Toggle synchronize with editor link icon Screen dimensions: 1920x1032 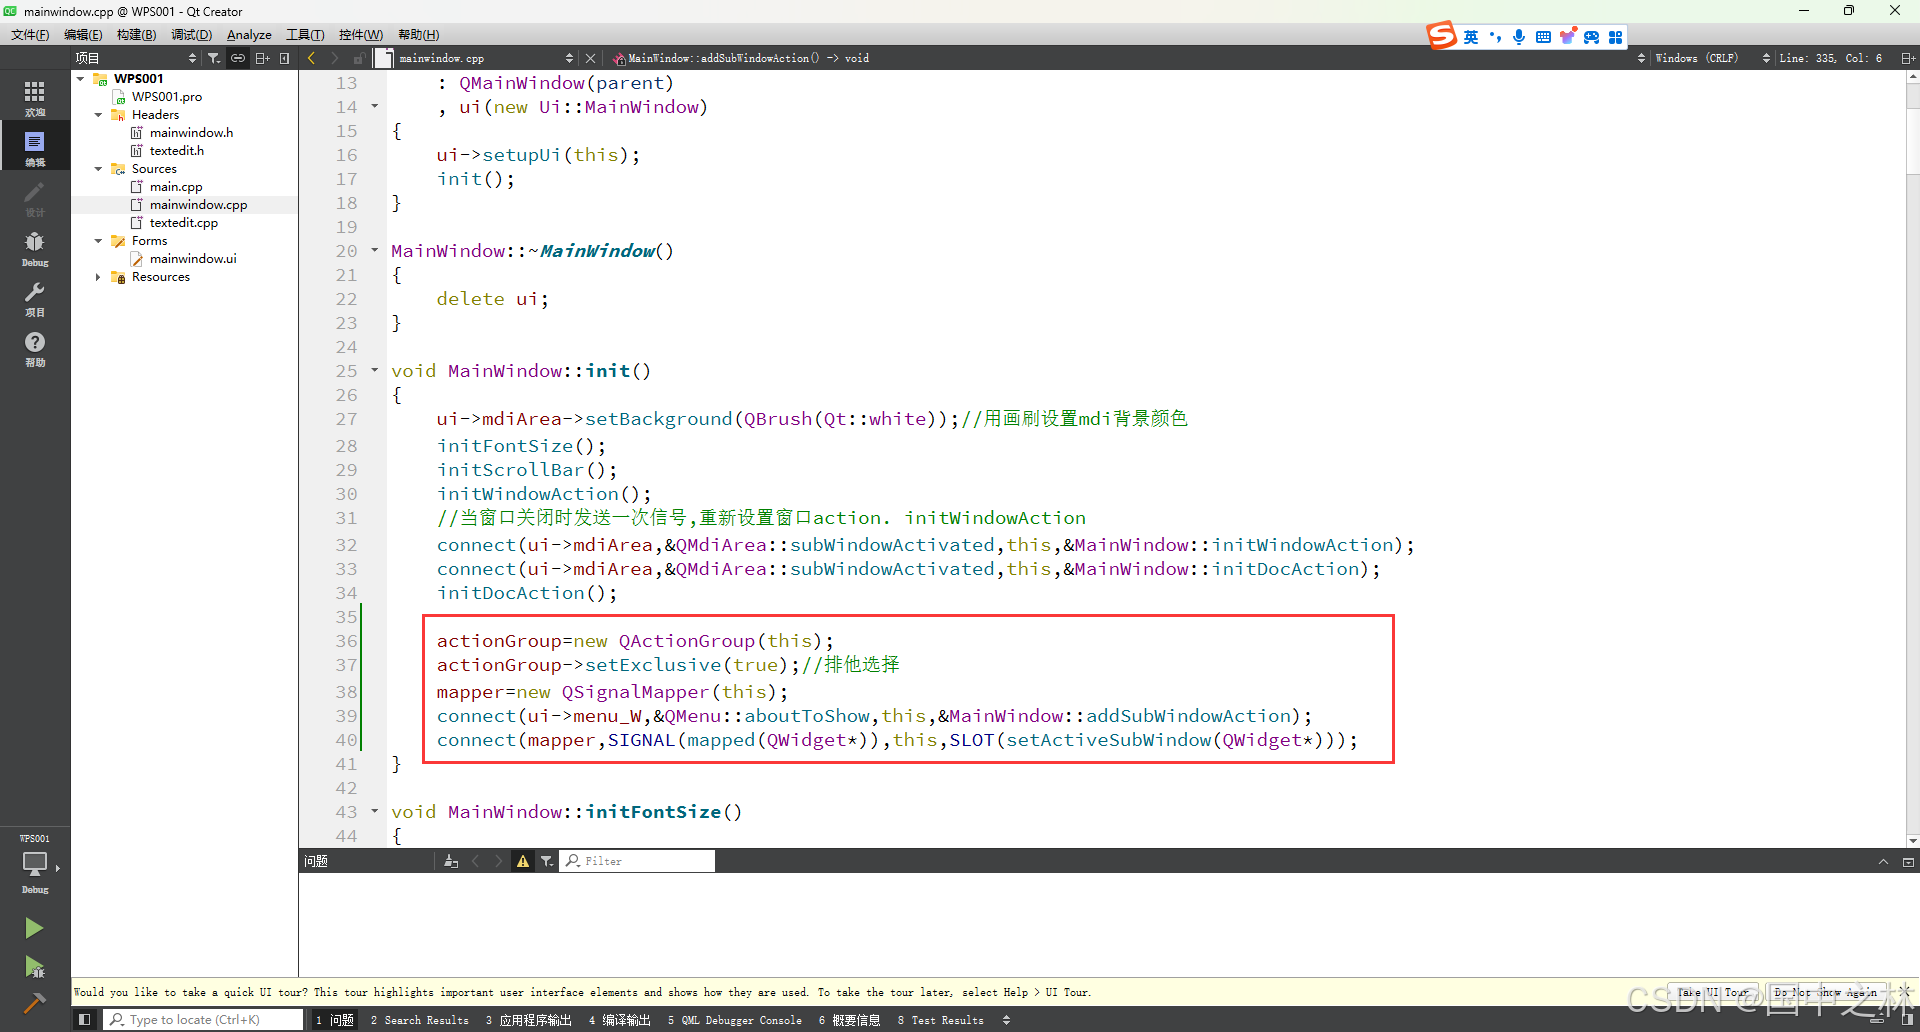point(238,58)
